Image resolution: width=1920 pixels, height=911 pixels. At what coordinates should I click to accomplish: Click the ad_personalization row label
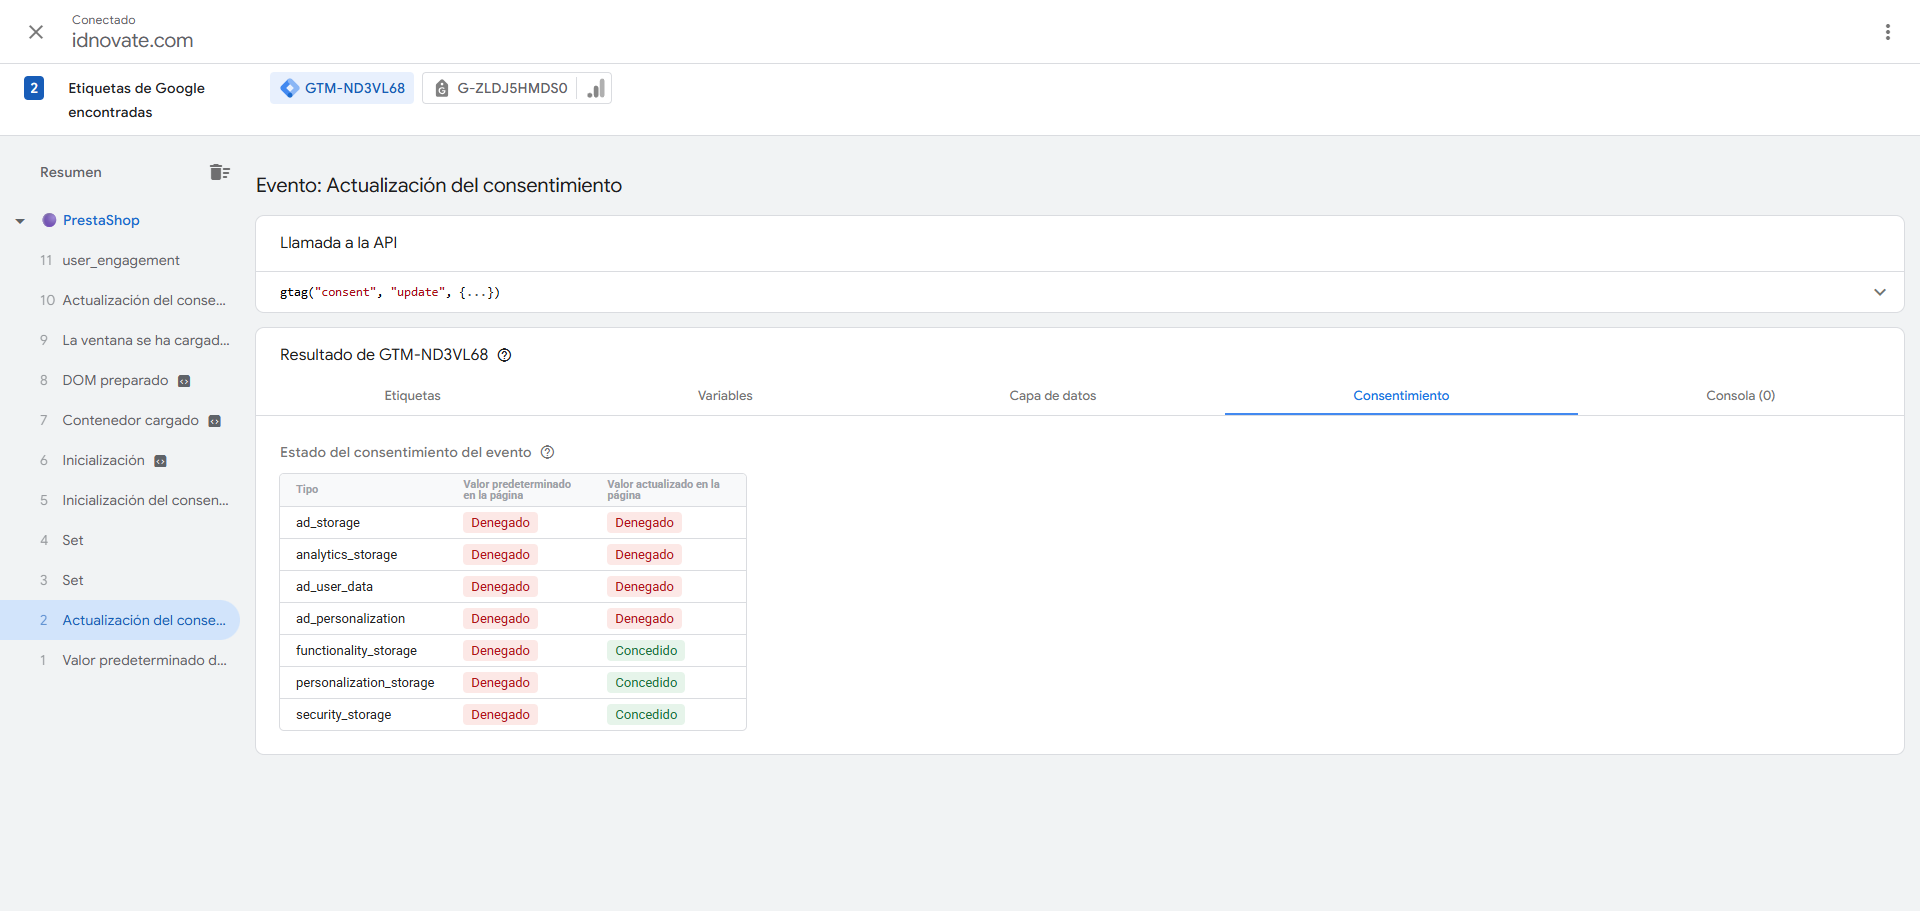click(x=350, y=619)
